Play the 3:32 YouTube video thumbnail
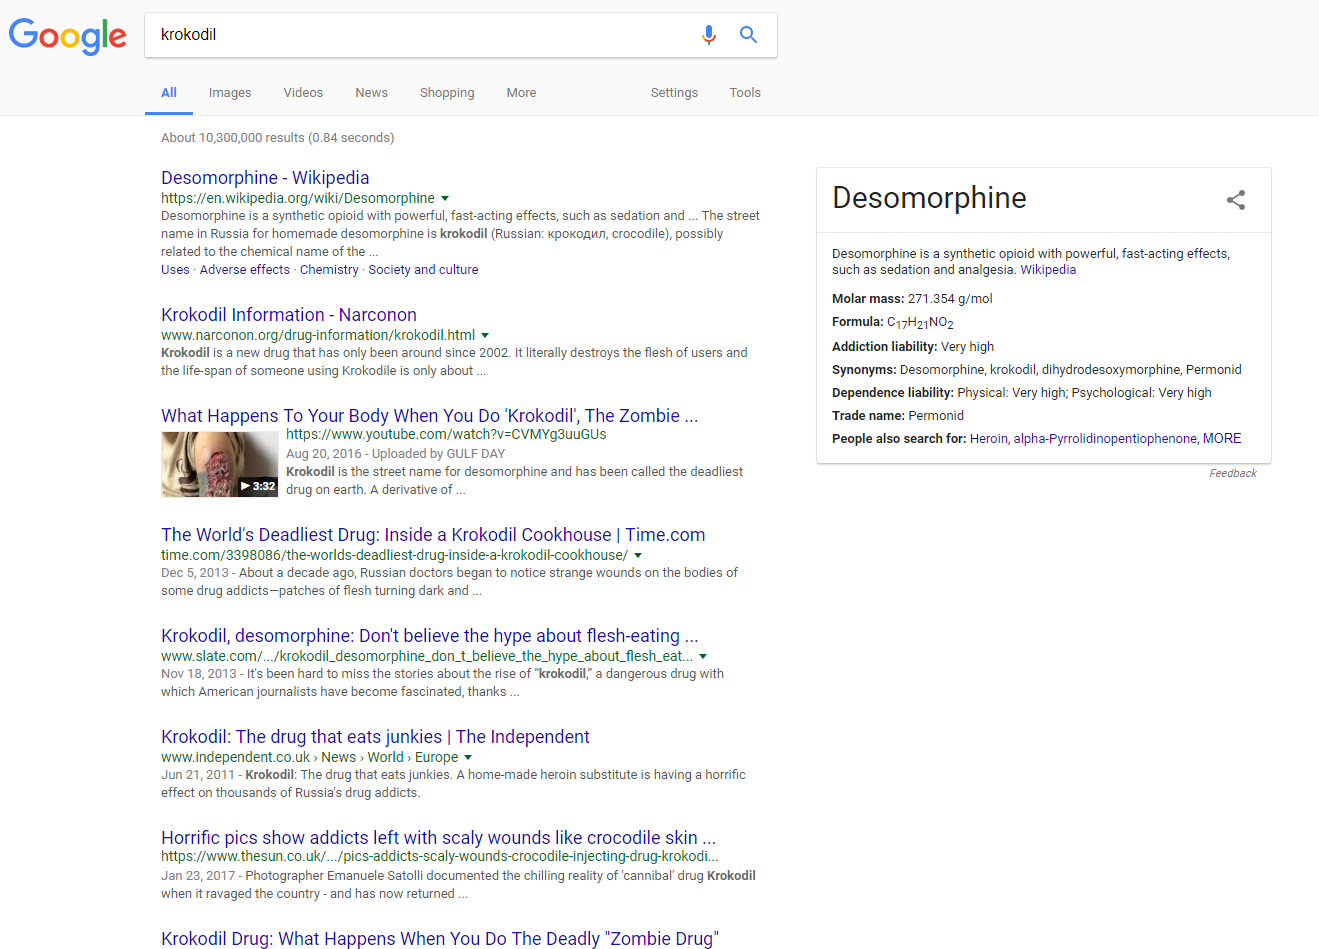The image size is (1319, 949). (220, 464)
